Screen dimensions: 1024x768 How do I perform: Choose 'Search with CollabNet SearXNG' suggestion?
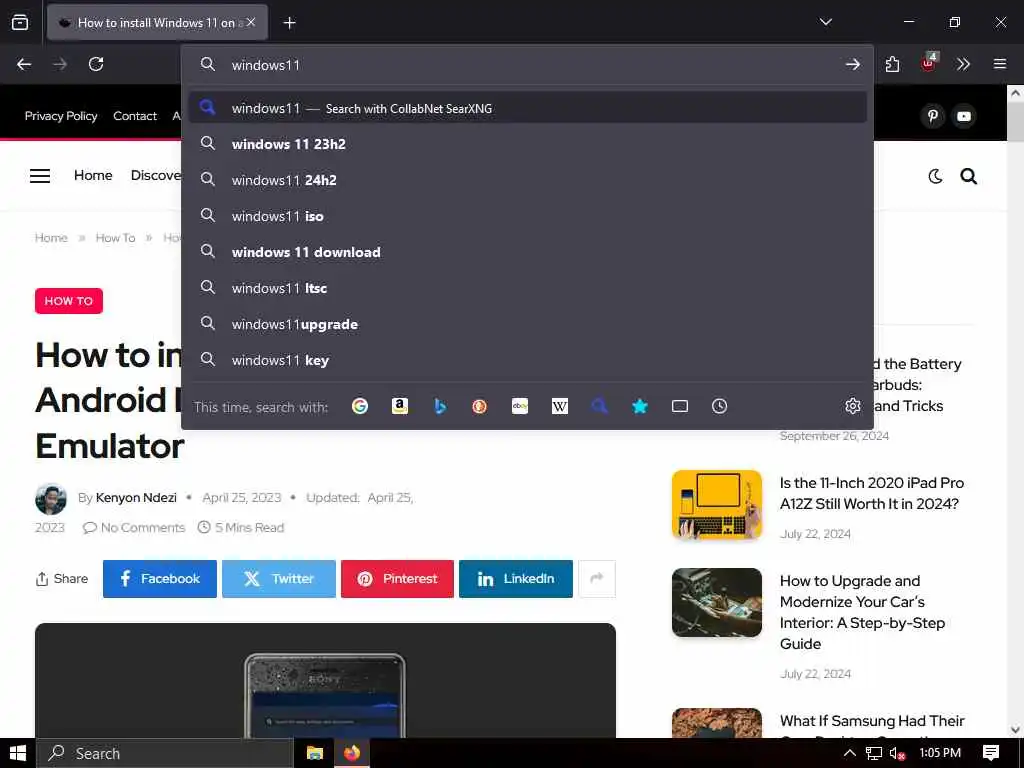pyautogui.click(x=528, y=108)
